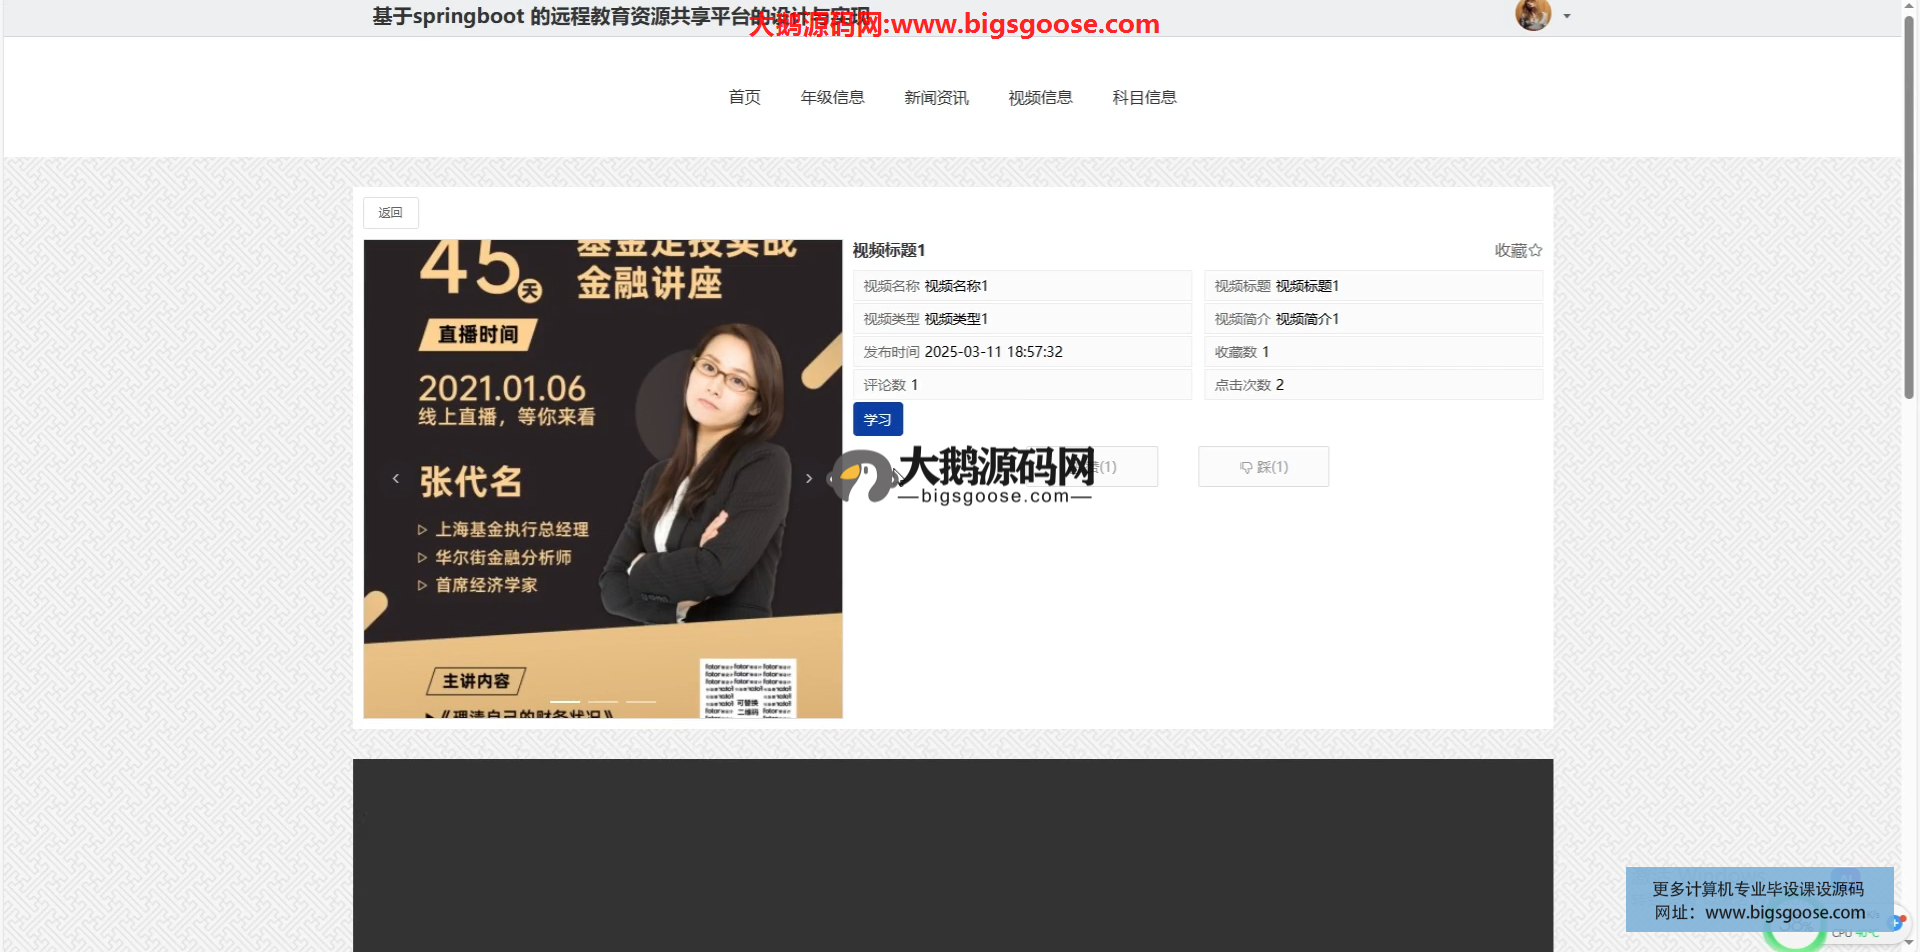
Task: Select third carousel indicator dash
Action: pos(641,702)
